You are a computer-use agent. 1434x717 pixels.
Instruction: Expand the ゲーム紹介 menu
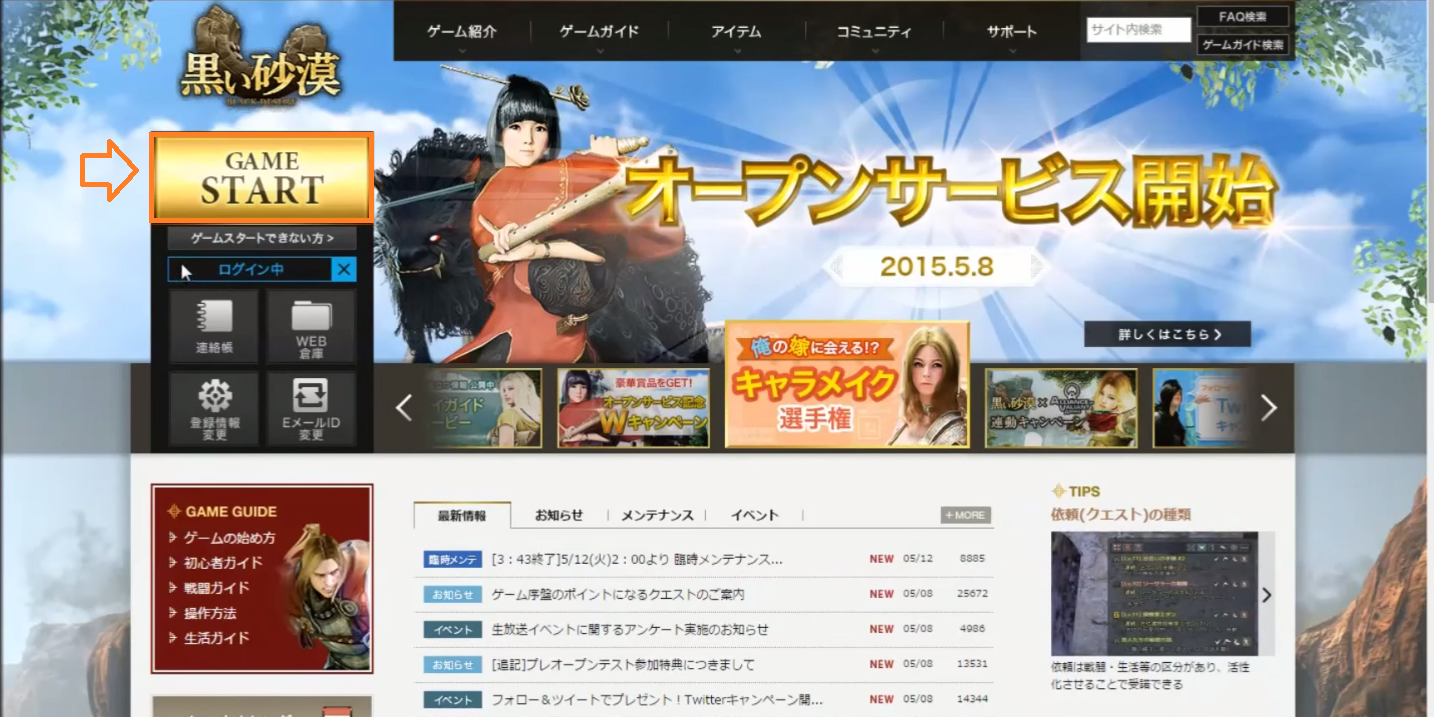[461, 32]
